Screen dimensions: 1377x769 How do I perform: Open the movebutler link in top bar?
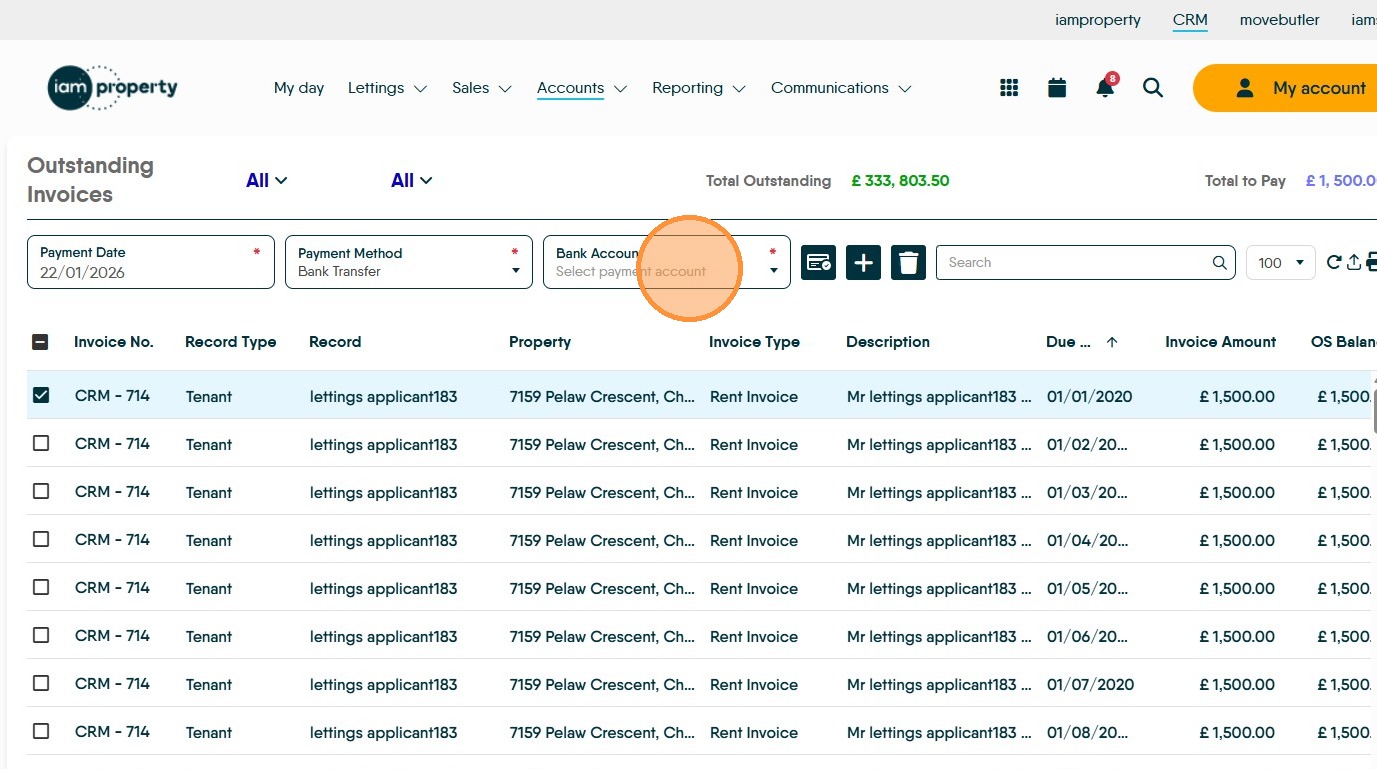pos(1279,20)
